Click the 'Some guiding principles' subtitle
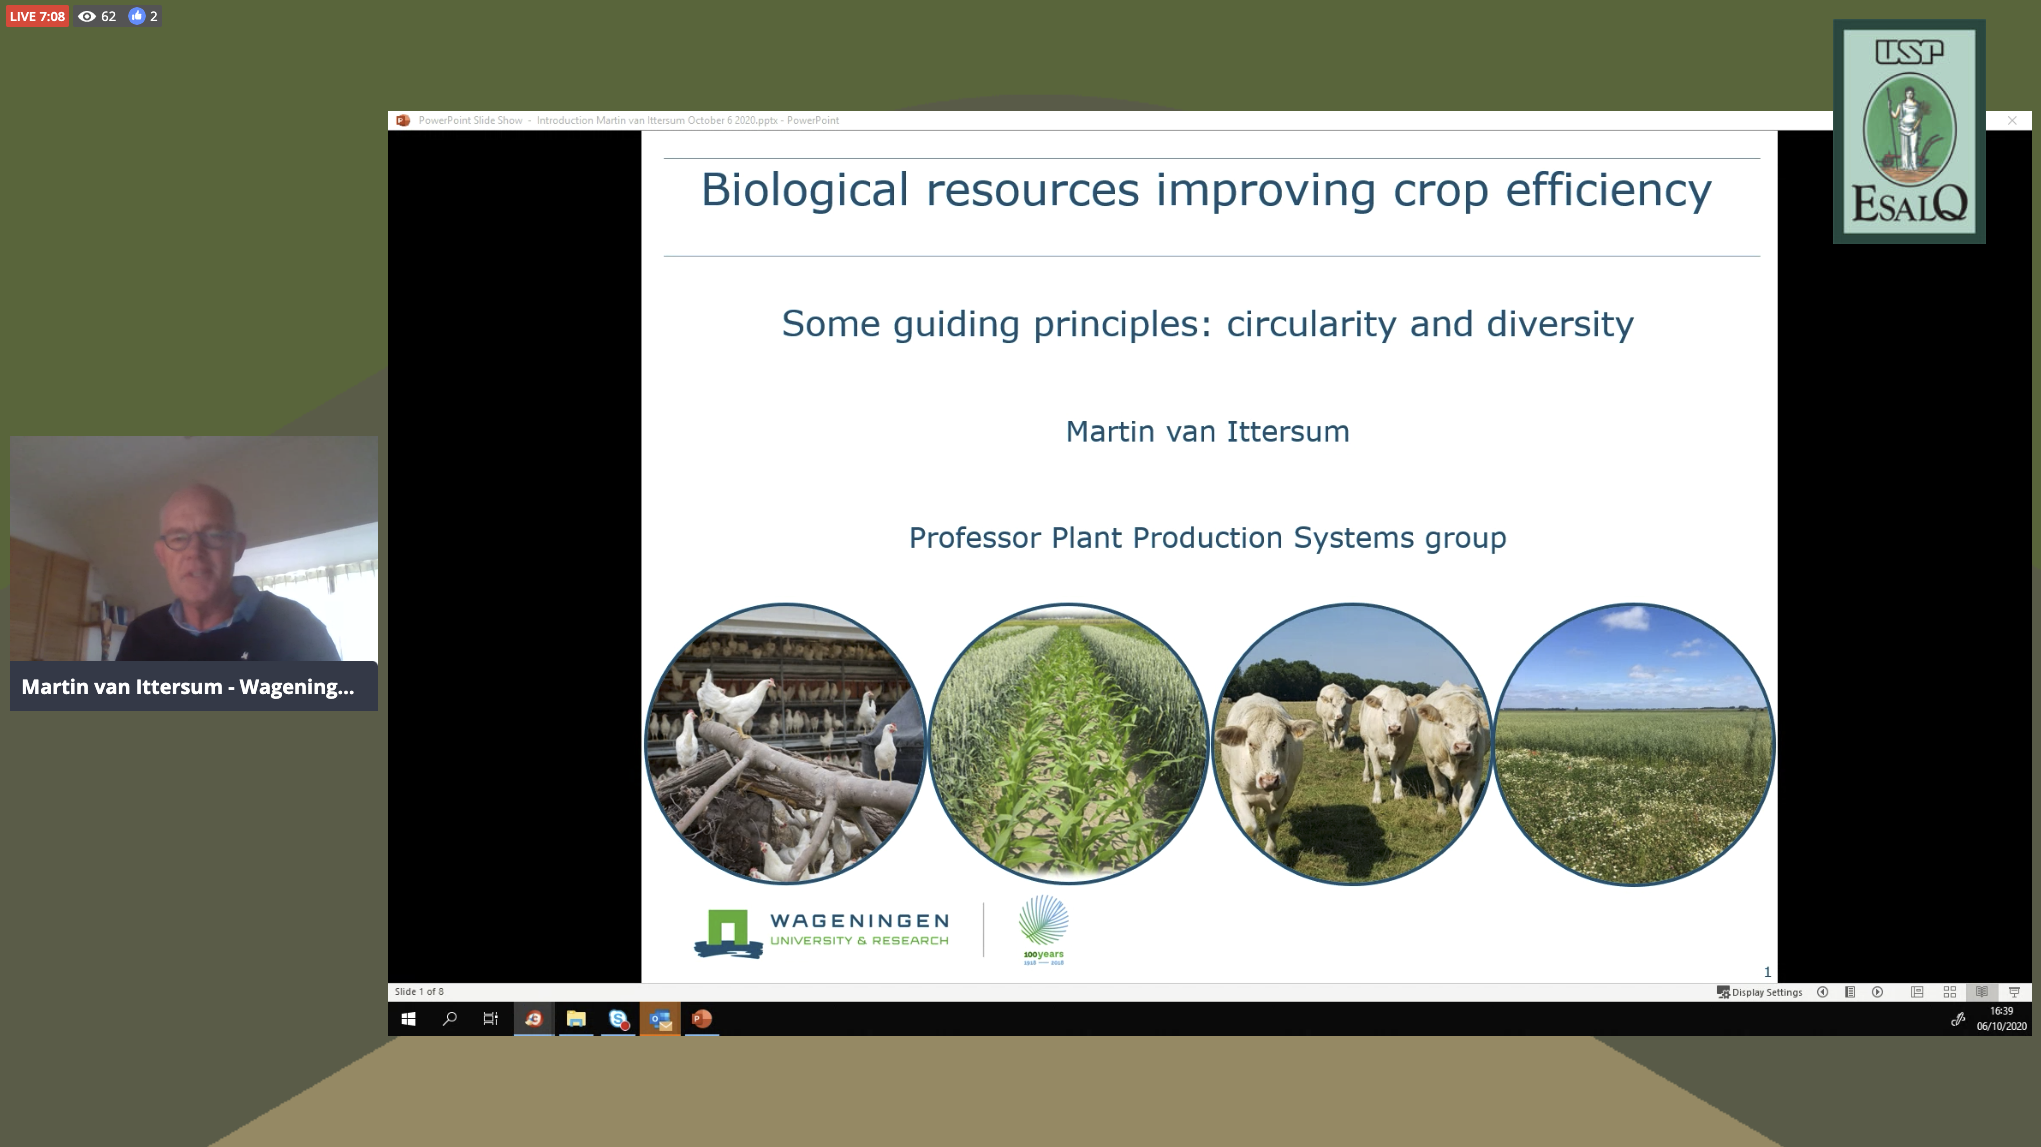This screenshot has width=2041, height=1147. coord(1207,324)
